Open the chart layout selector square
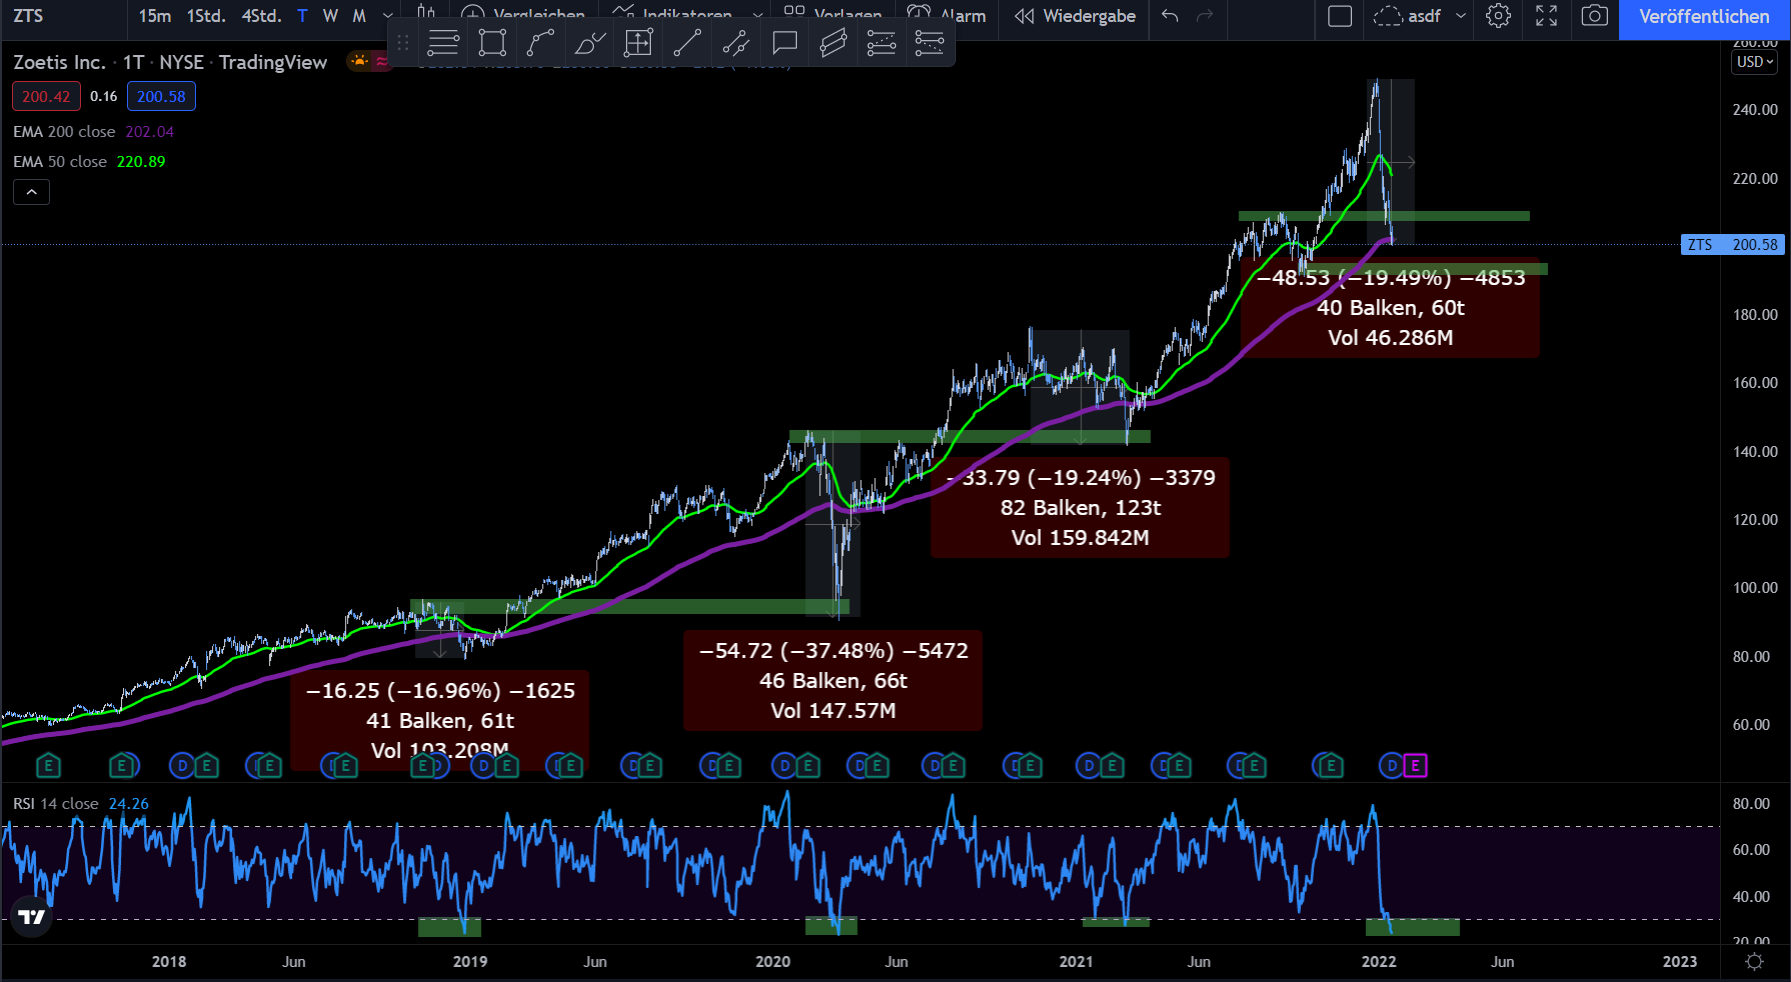 click(x=1340, y=16)
